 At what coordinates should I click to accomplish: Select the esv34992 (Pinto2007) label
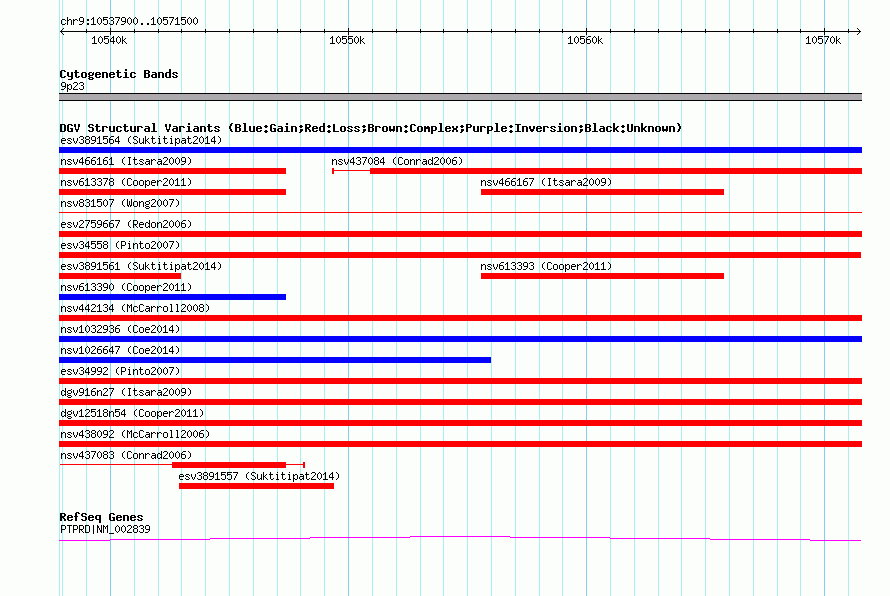click(120, 371)
